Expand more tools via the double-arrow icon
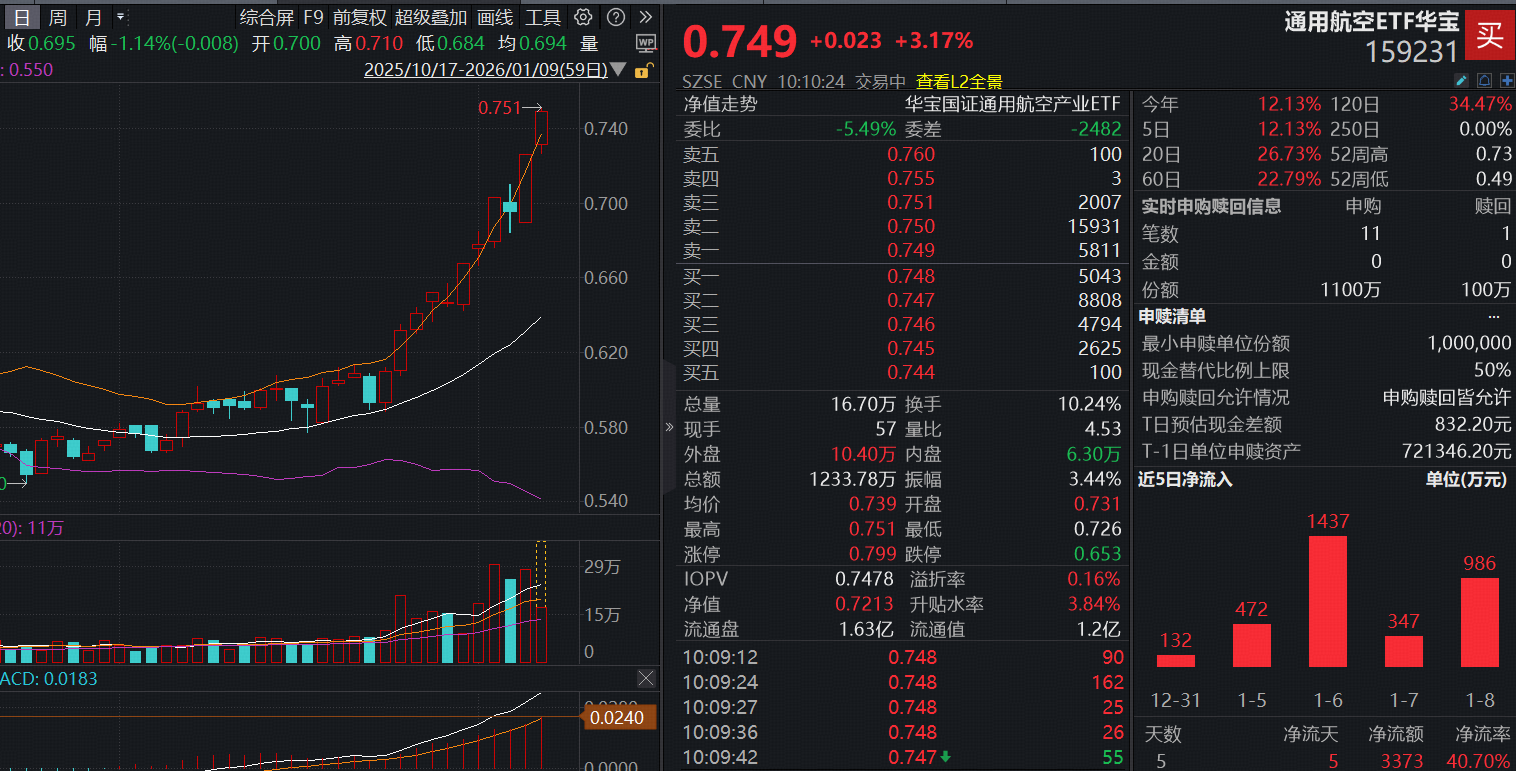The width and height of the screenshot is (1516, 771). [x=646, y=17]
